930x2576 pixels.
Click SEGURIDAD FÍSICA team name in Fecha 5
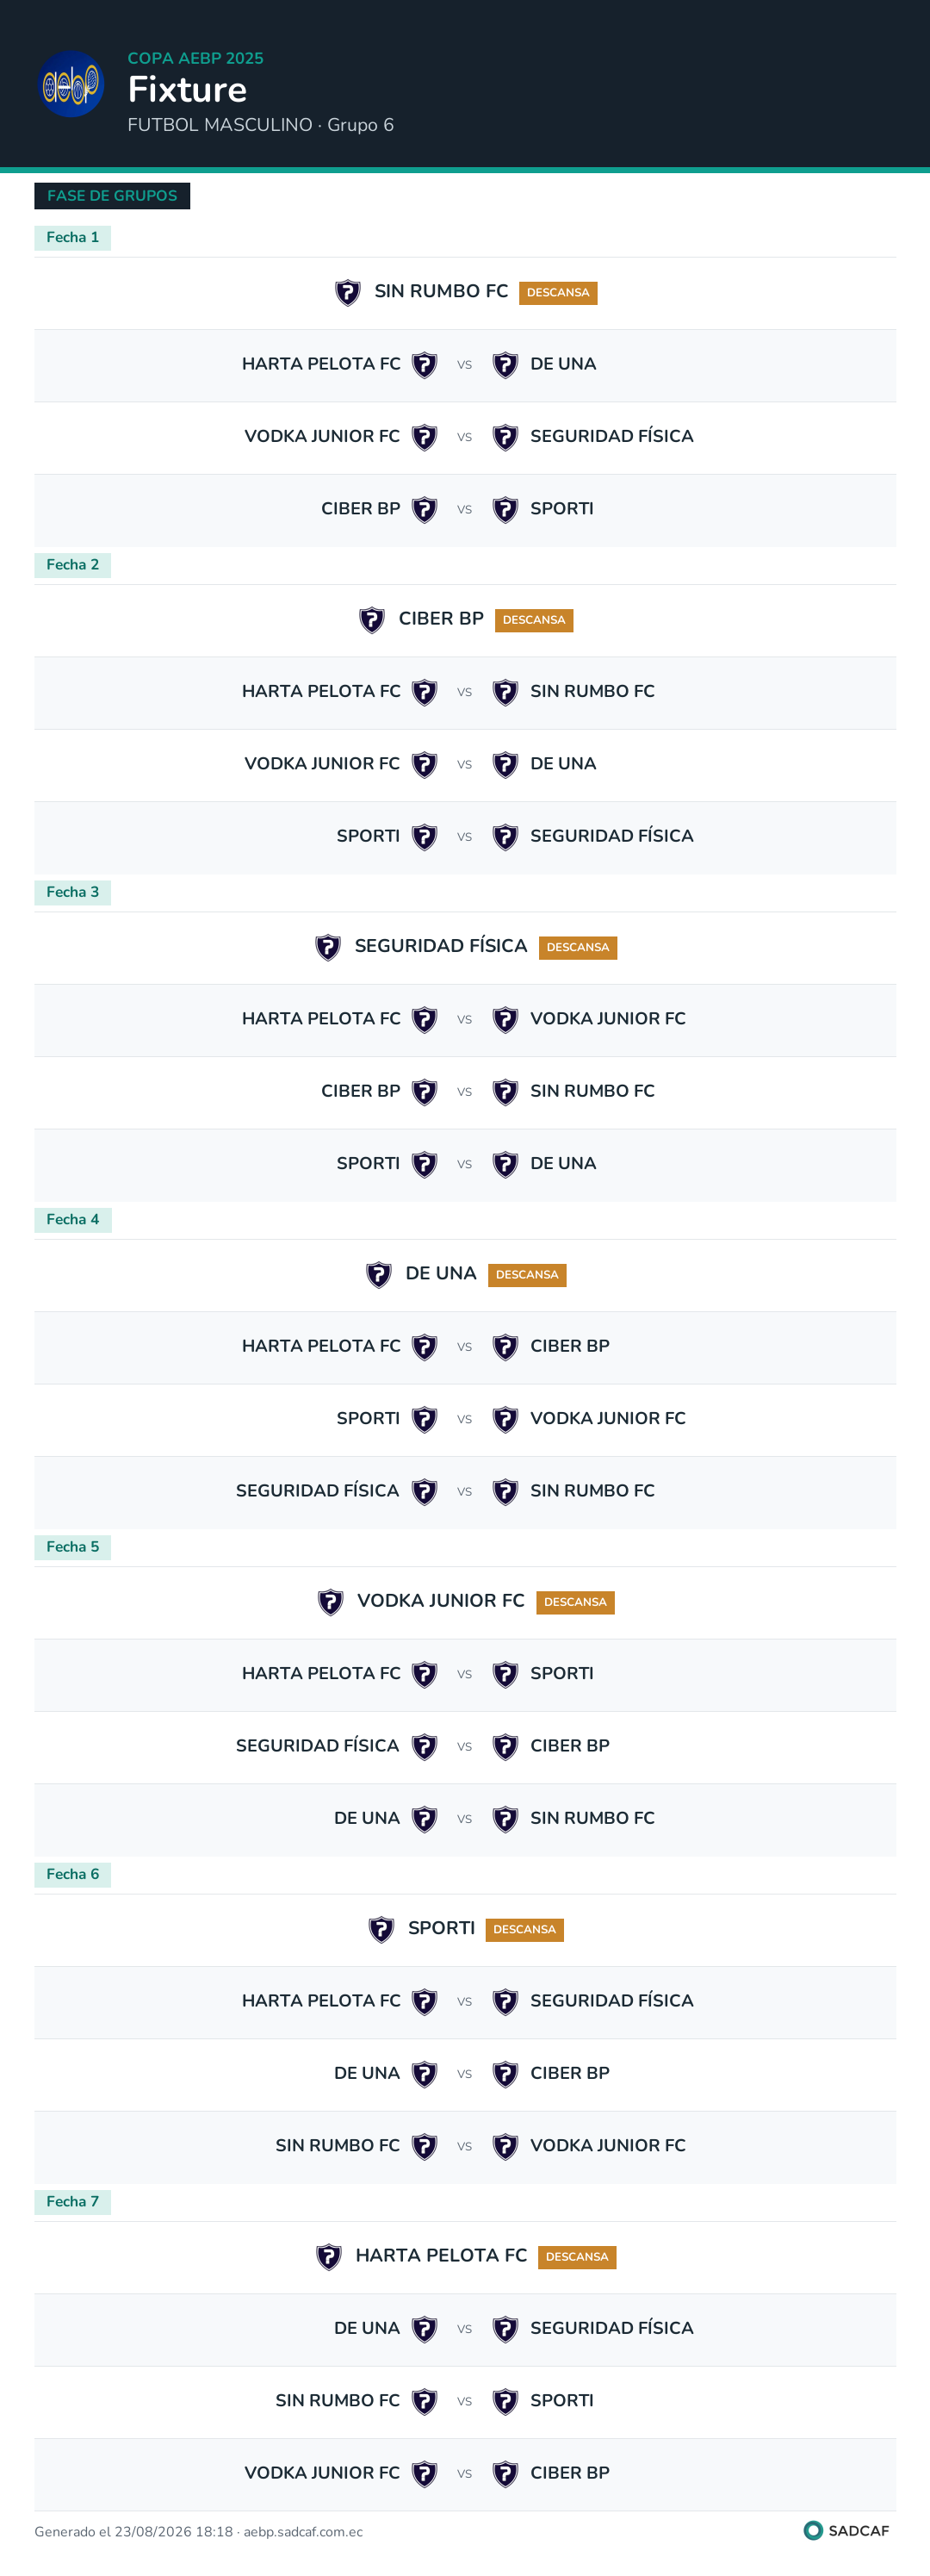[x=317, y=1745]
